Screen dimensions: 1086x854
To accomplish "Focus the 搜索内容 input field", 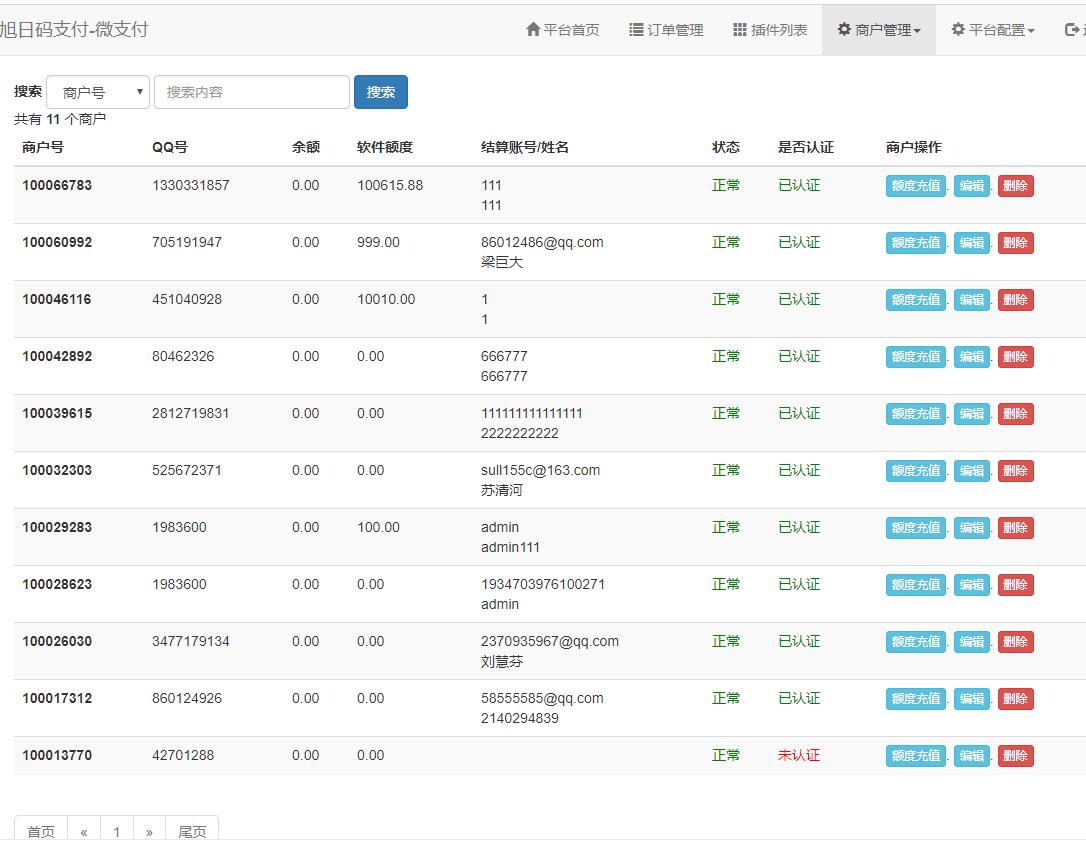I will pyautogui.click(x=251, y=92).
